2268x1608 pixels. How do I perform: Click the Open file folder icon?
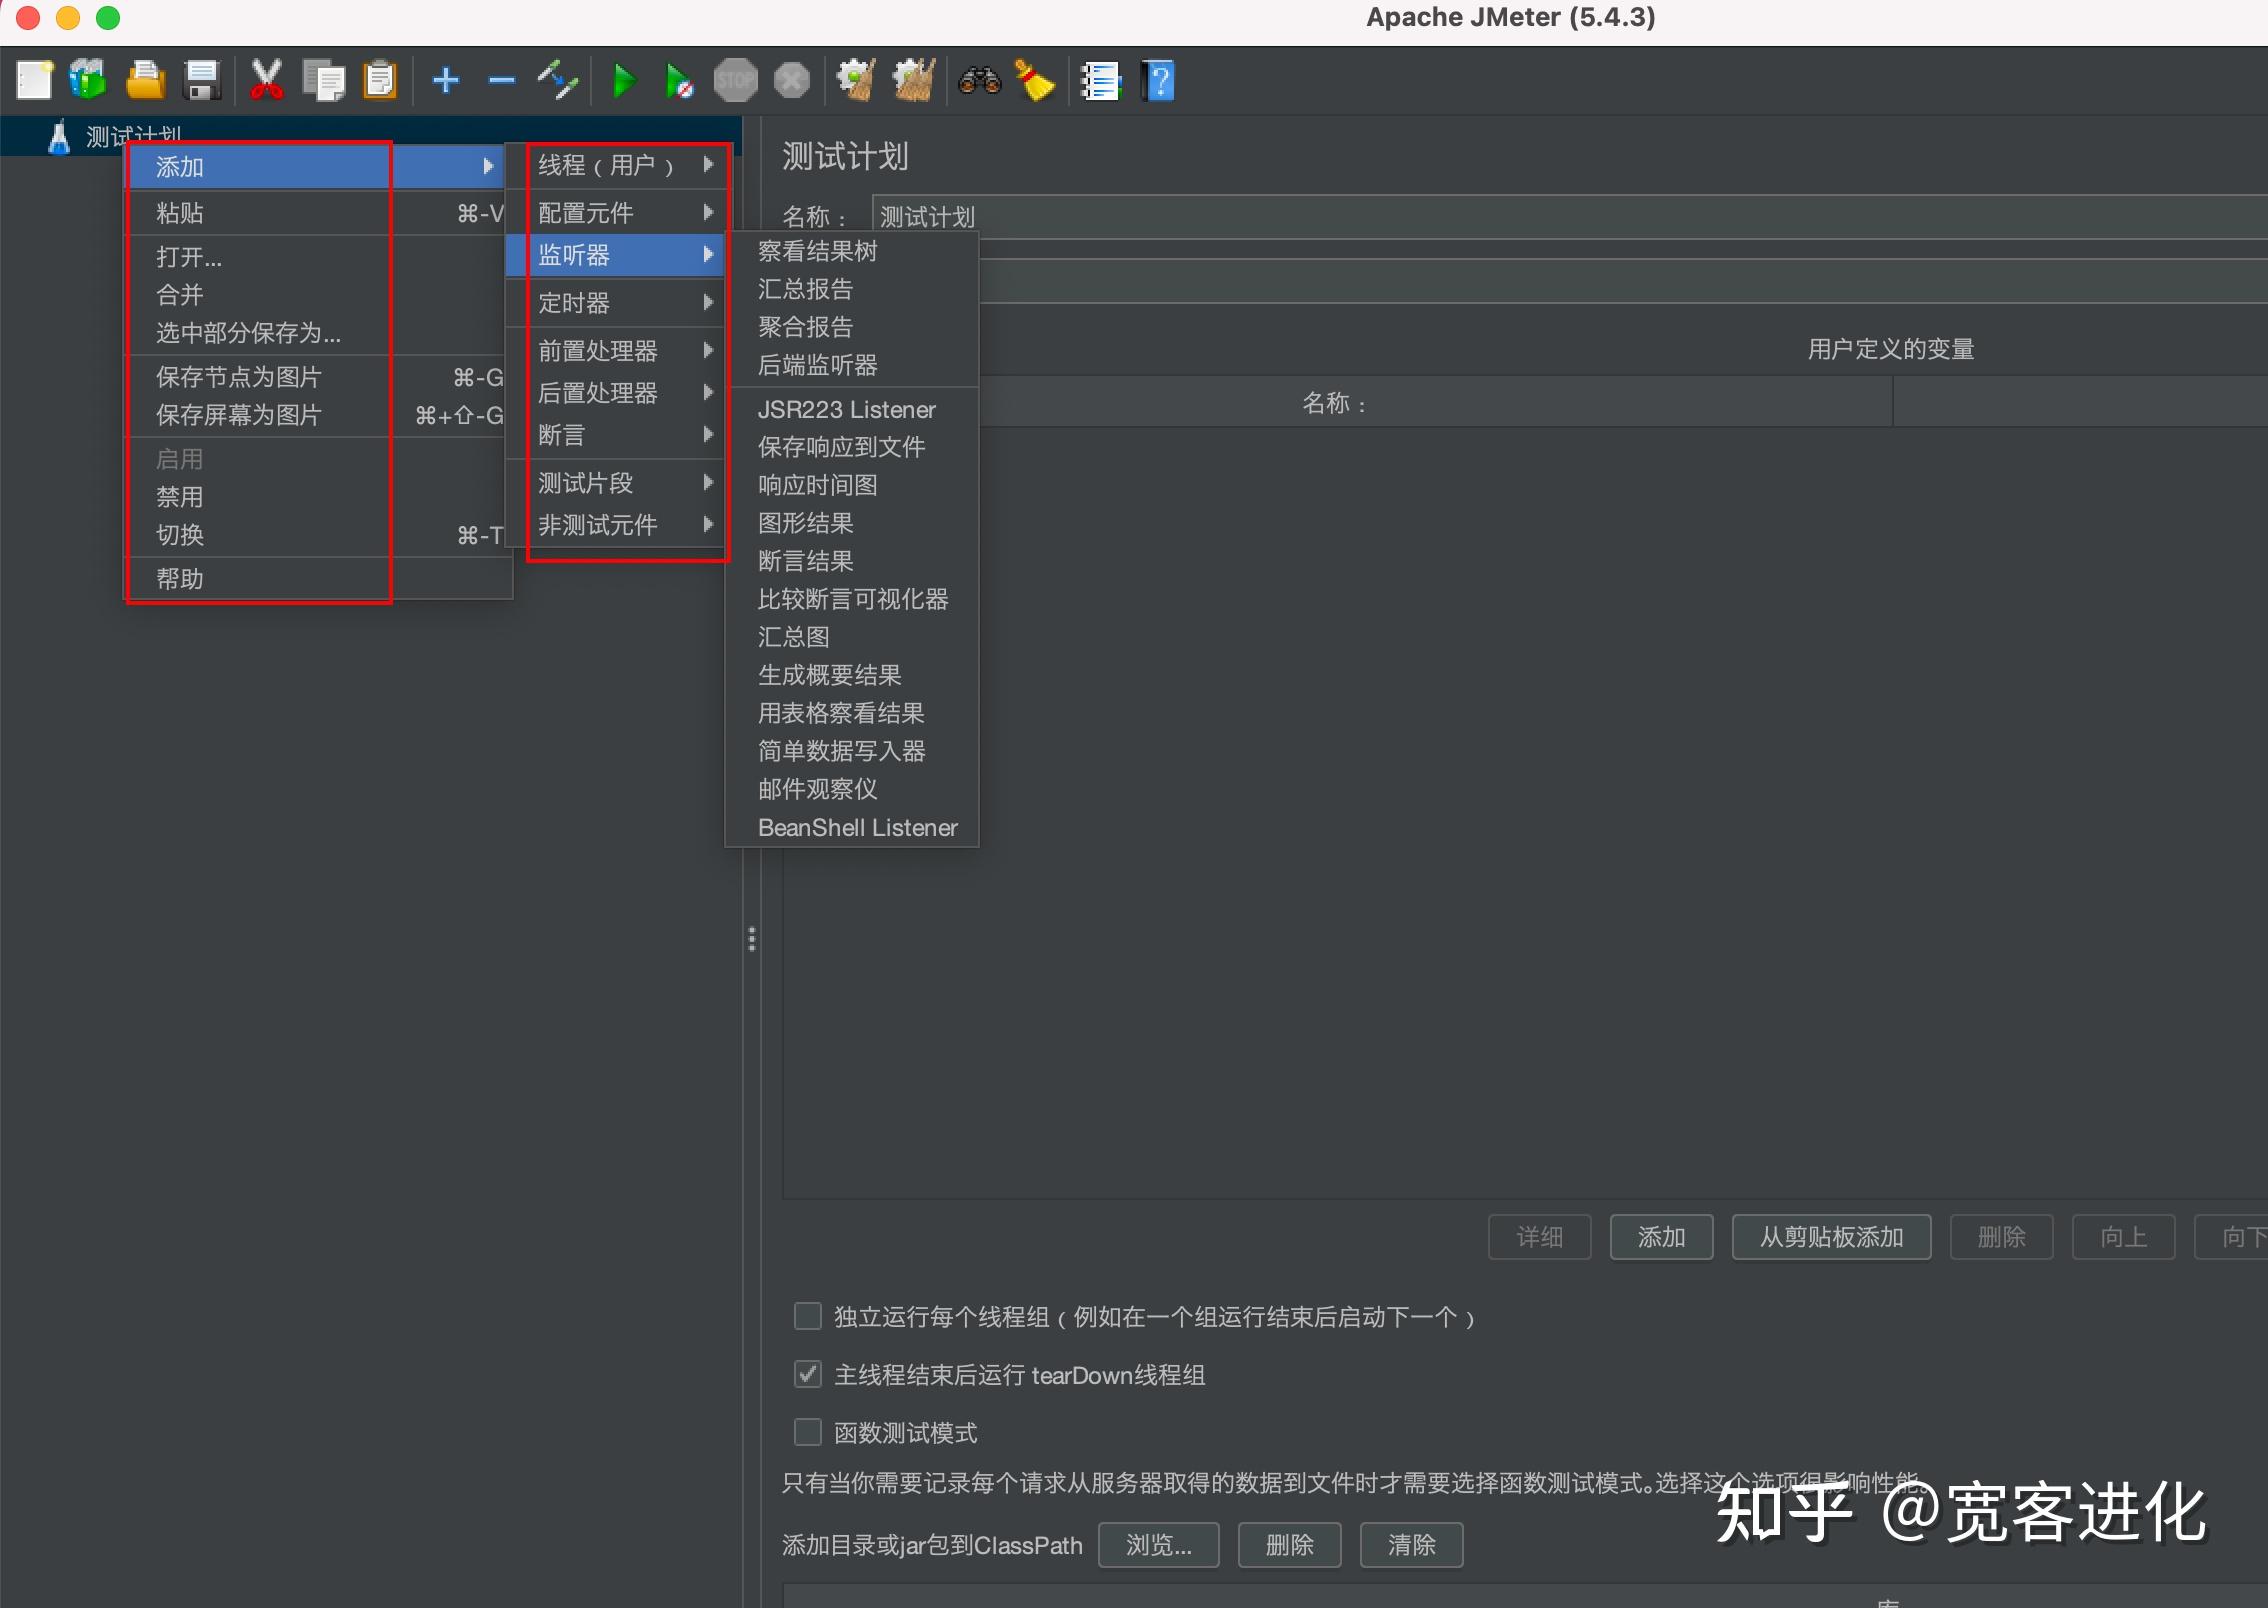145,81
